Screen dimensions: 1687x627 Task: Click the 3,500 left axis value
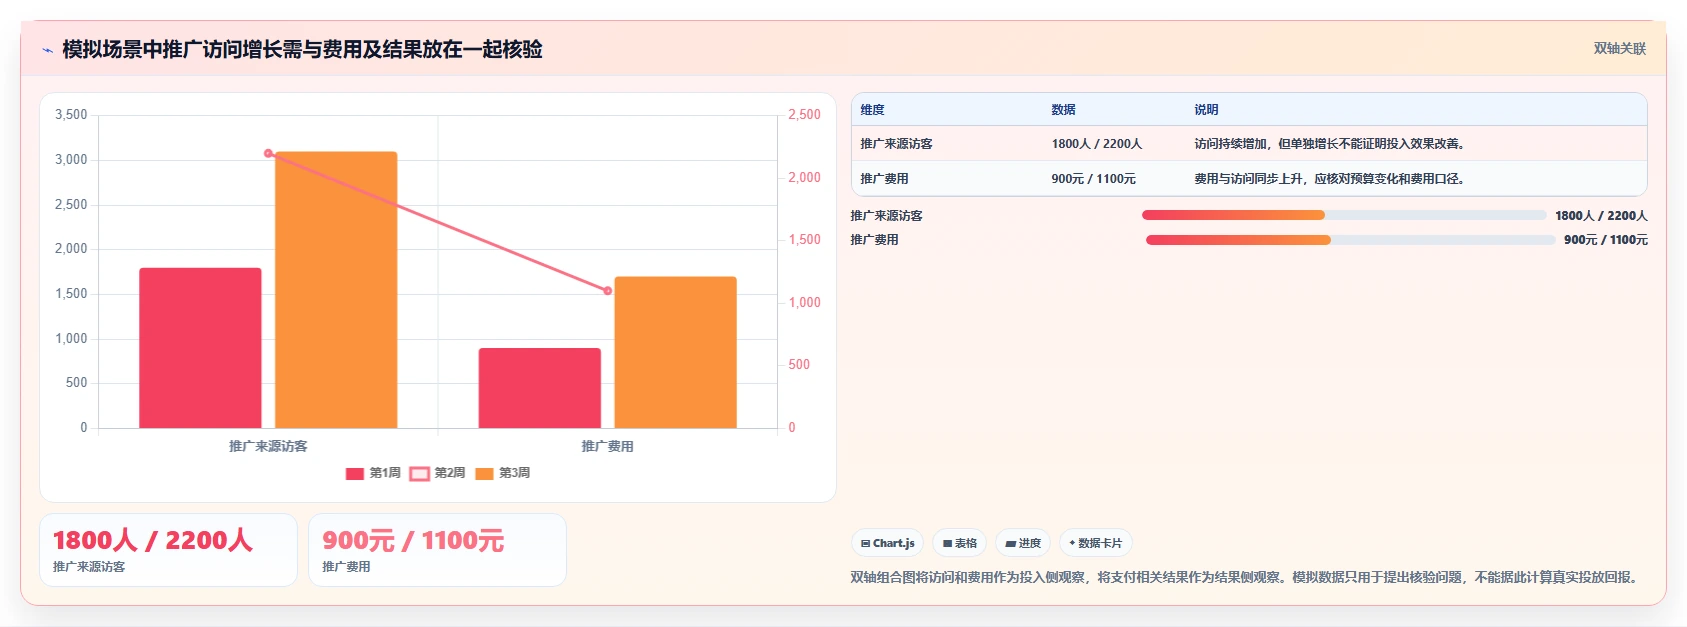[x=71, y=115]
